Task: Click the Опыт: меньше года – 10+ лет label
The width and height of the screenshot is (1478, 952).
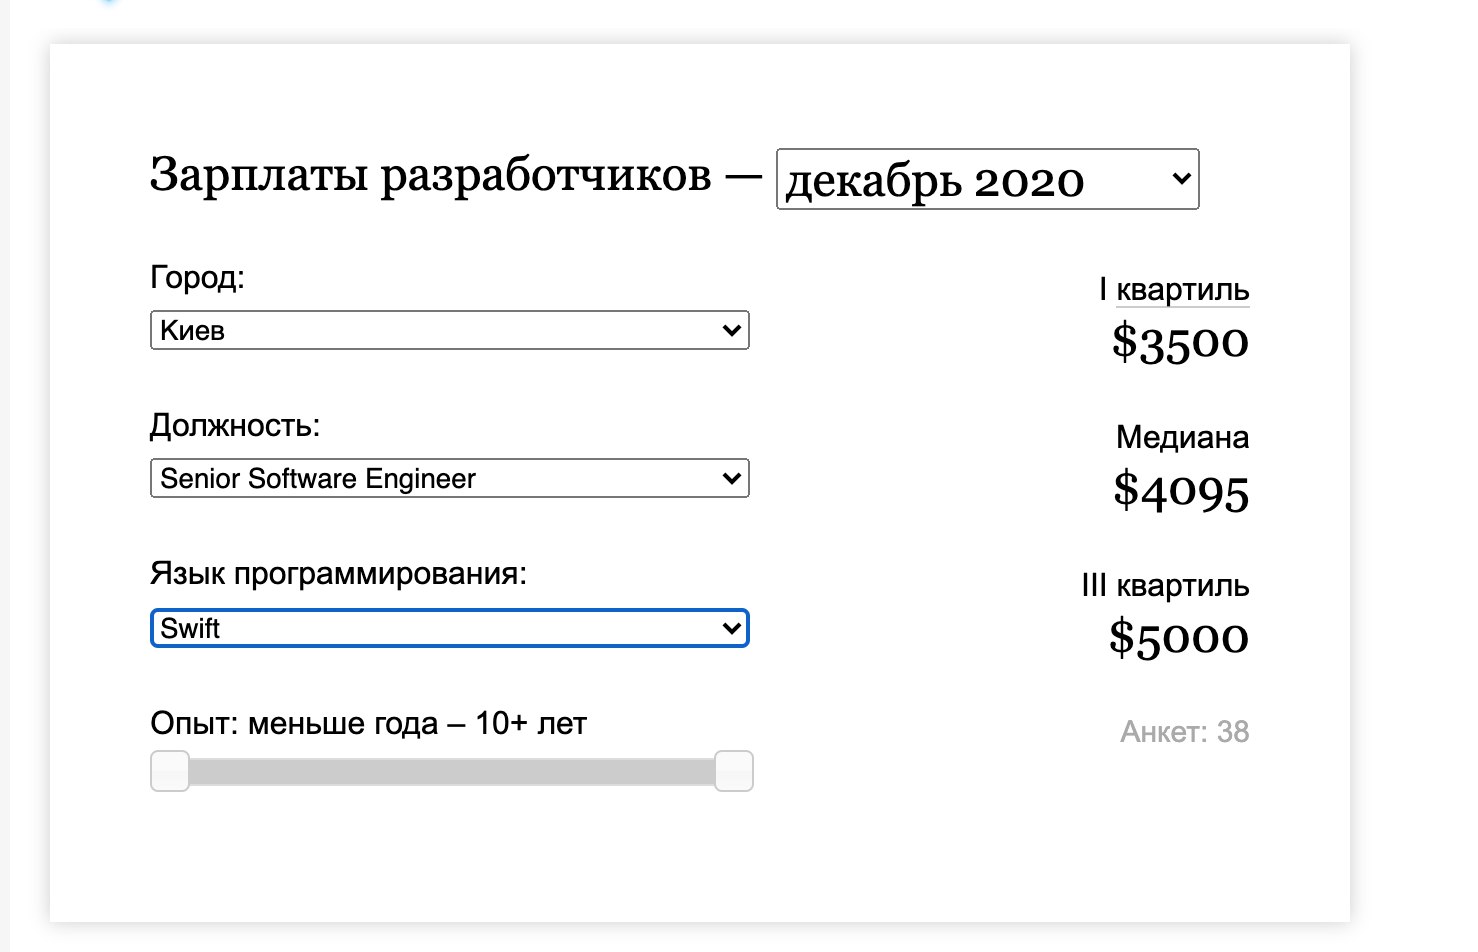Action: (368, 723)
